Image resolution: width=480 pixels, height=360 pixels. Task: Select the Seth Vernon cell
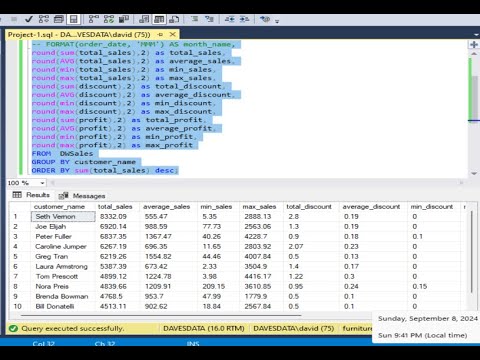pyautogui.click(x=63, y=216)
